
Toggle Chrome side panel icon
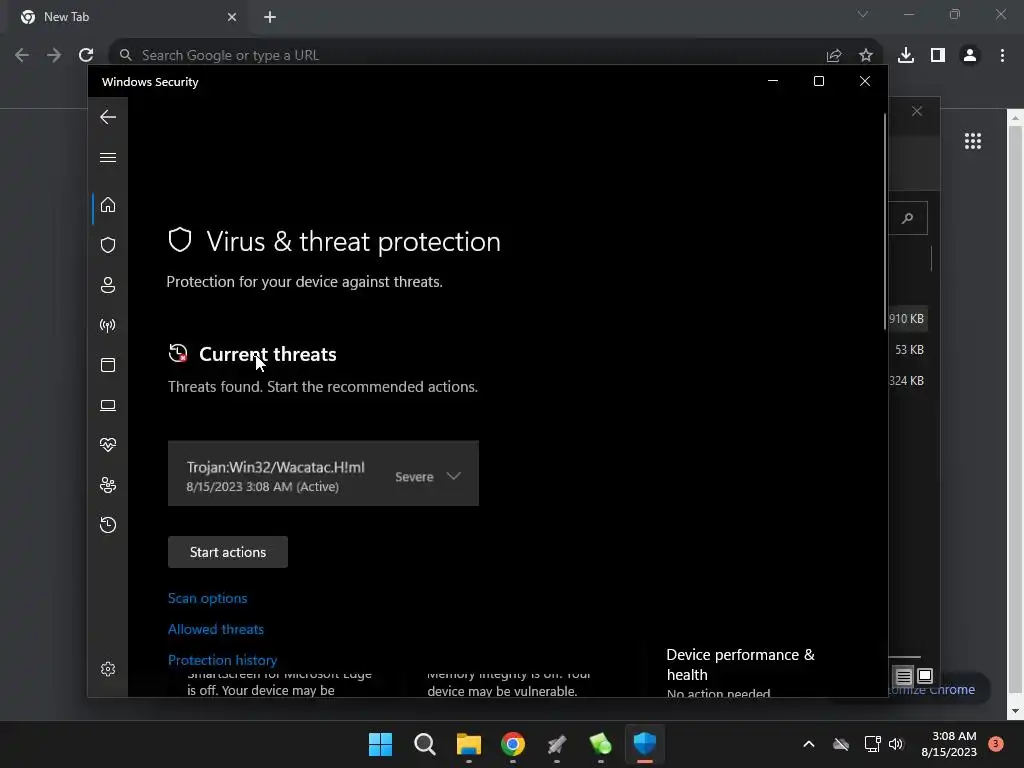(x=938, y=56)
